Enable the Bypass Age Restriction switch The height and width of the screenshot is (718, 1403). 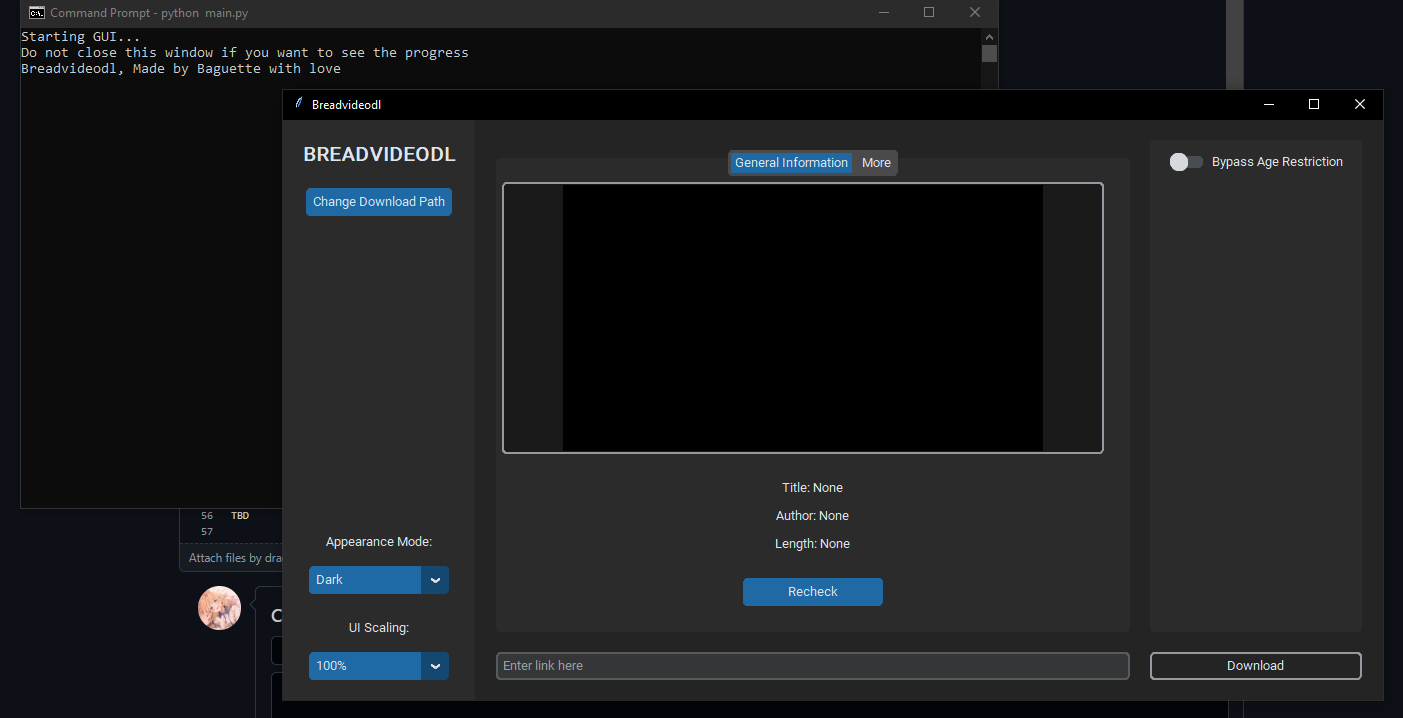pos(1186,161)
